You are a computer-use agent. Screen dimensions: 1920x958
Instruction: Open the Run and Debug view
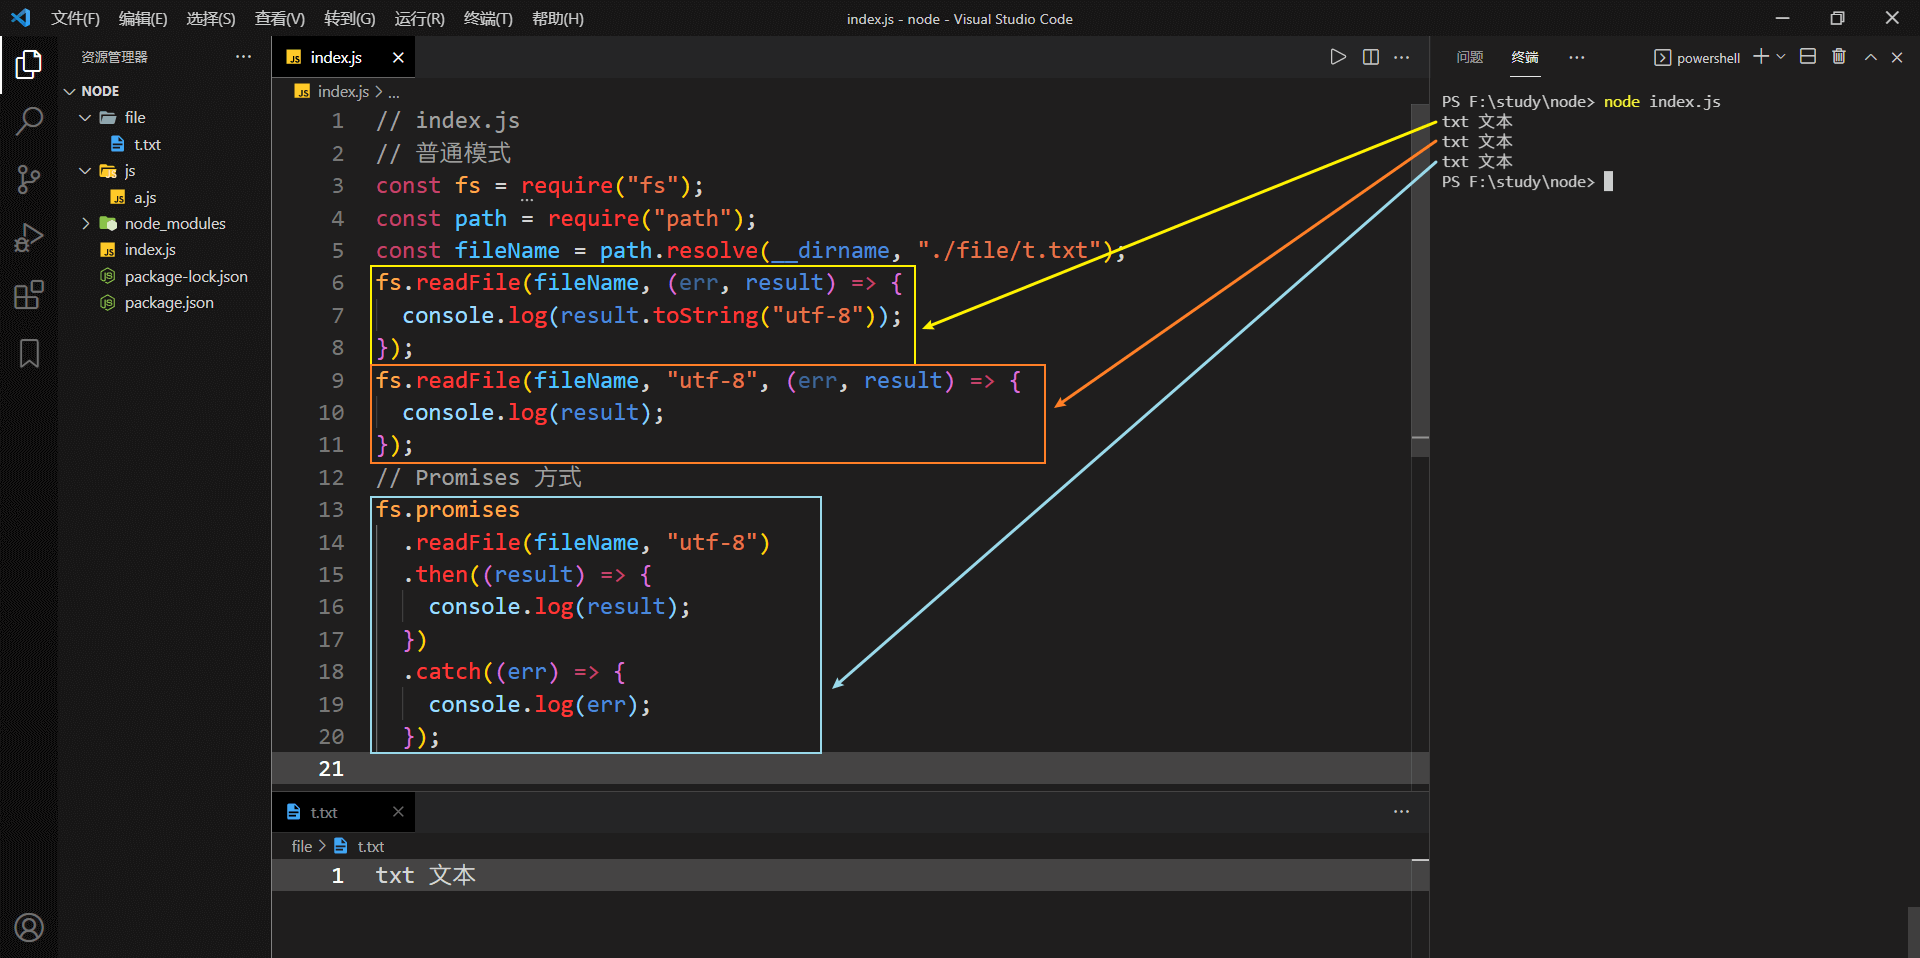click(x=29, y=238)
